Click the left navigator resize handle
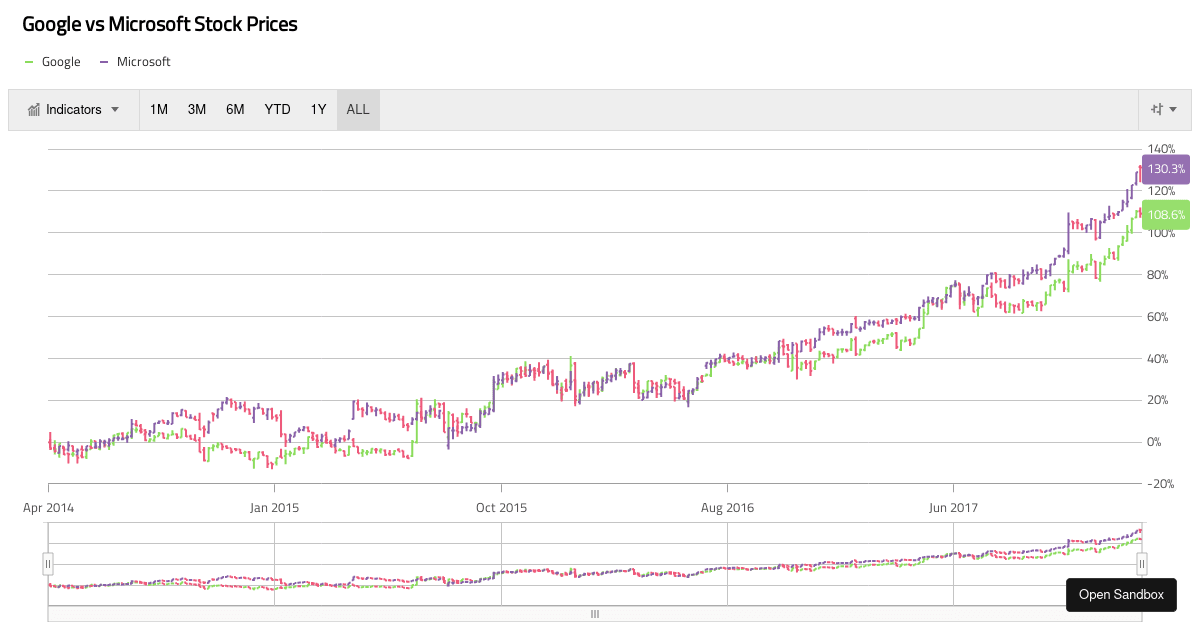The height and width of the screenshot is (630, 1200). coord(47,564)
